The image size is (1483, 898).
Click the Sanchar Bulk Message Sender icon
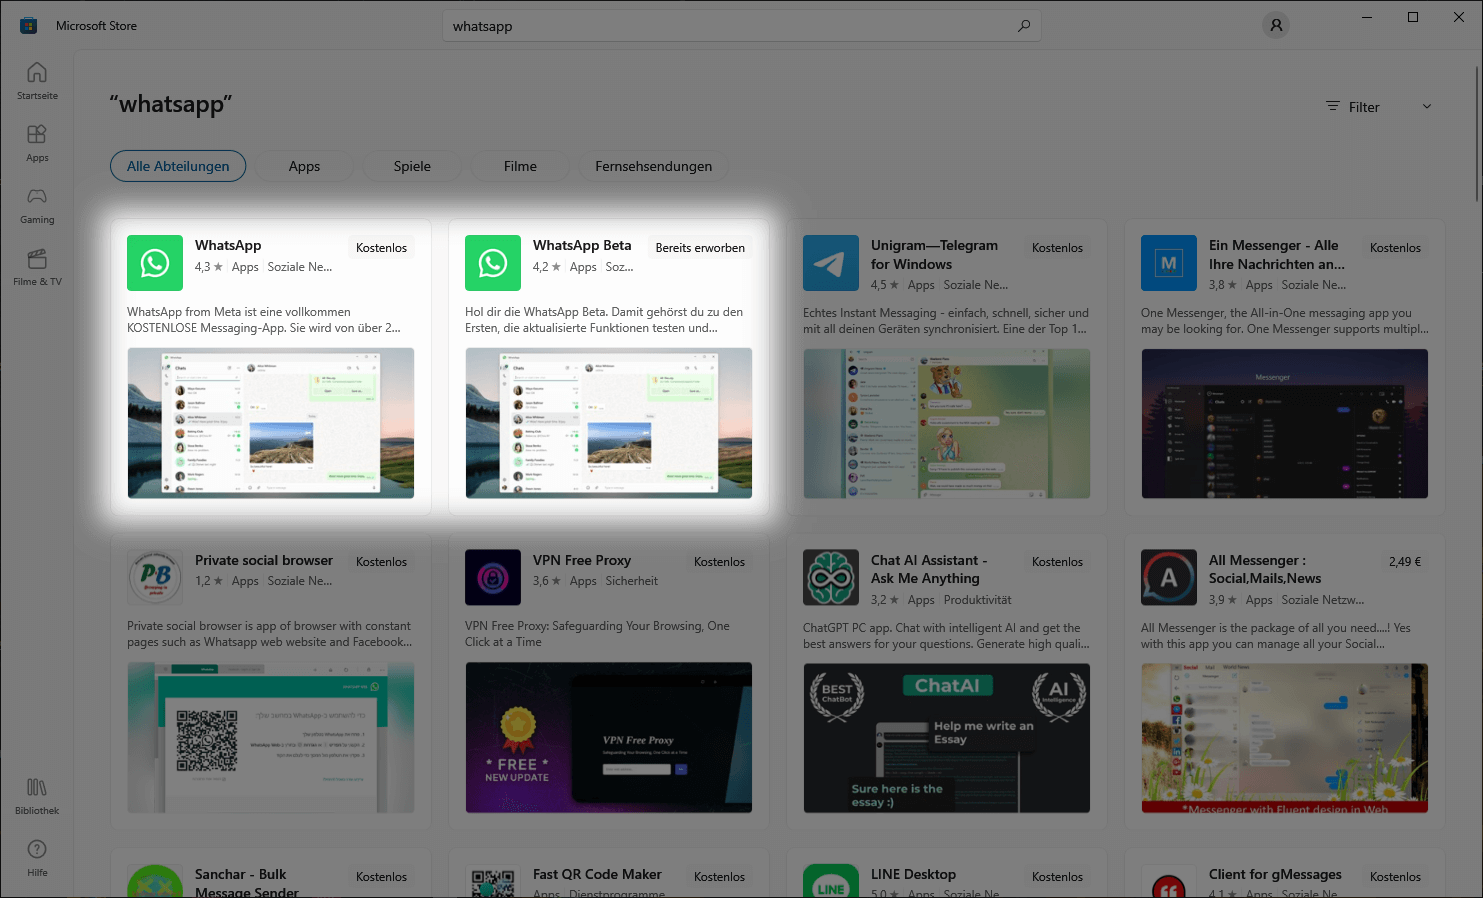click(x=155, y=881)
